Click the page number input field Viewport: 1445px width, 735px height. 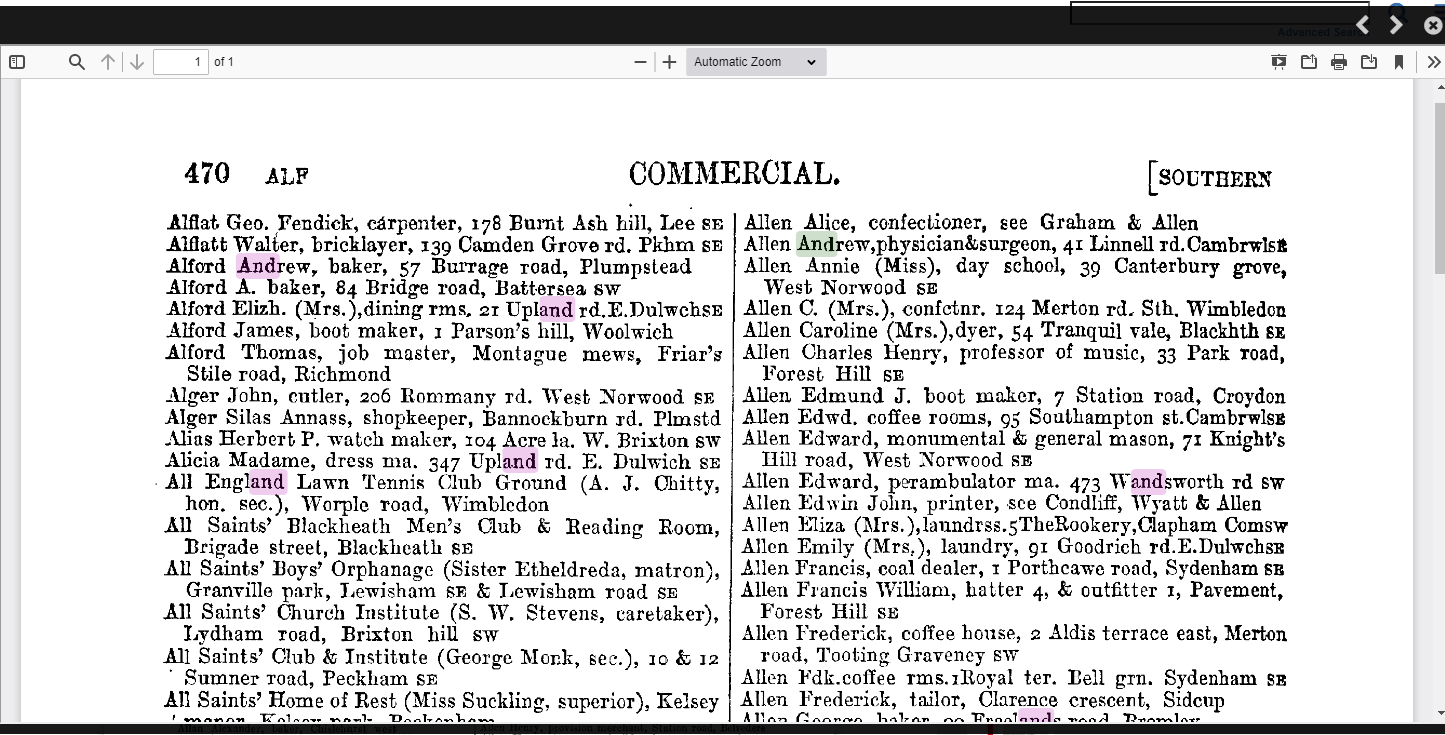180,62
